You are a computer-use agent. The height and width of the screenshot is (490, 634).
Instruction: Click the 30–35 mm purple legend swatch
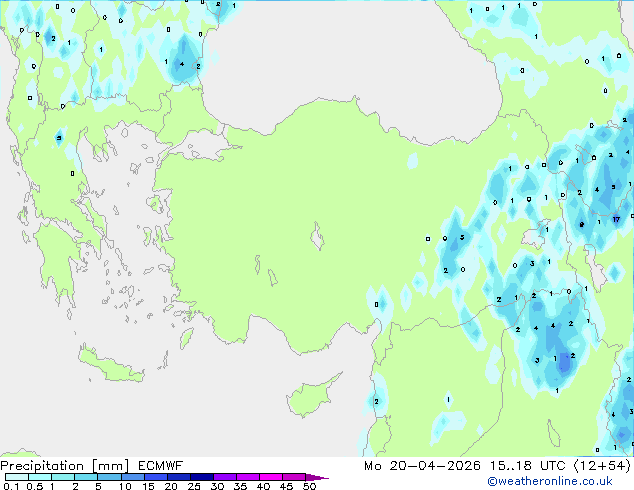click(x=224, y=477)
